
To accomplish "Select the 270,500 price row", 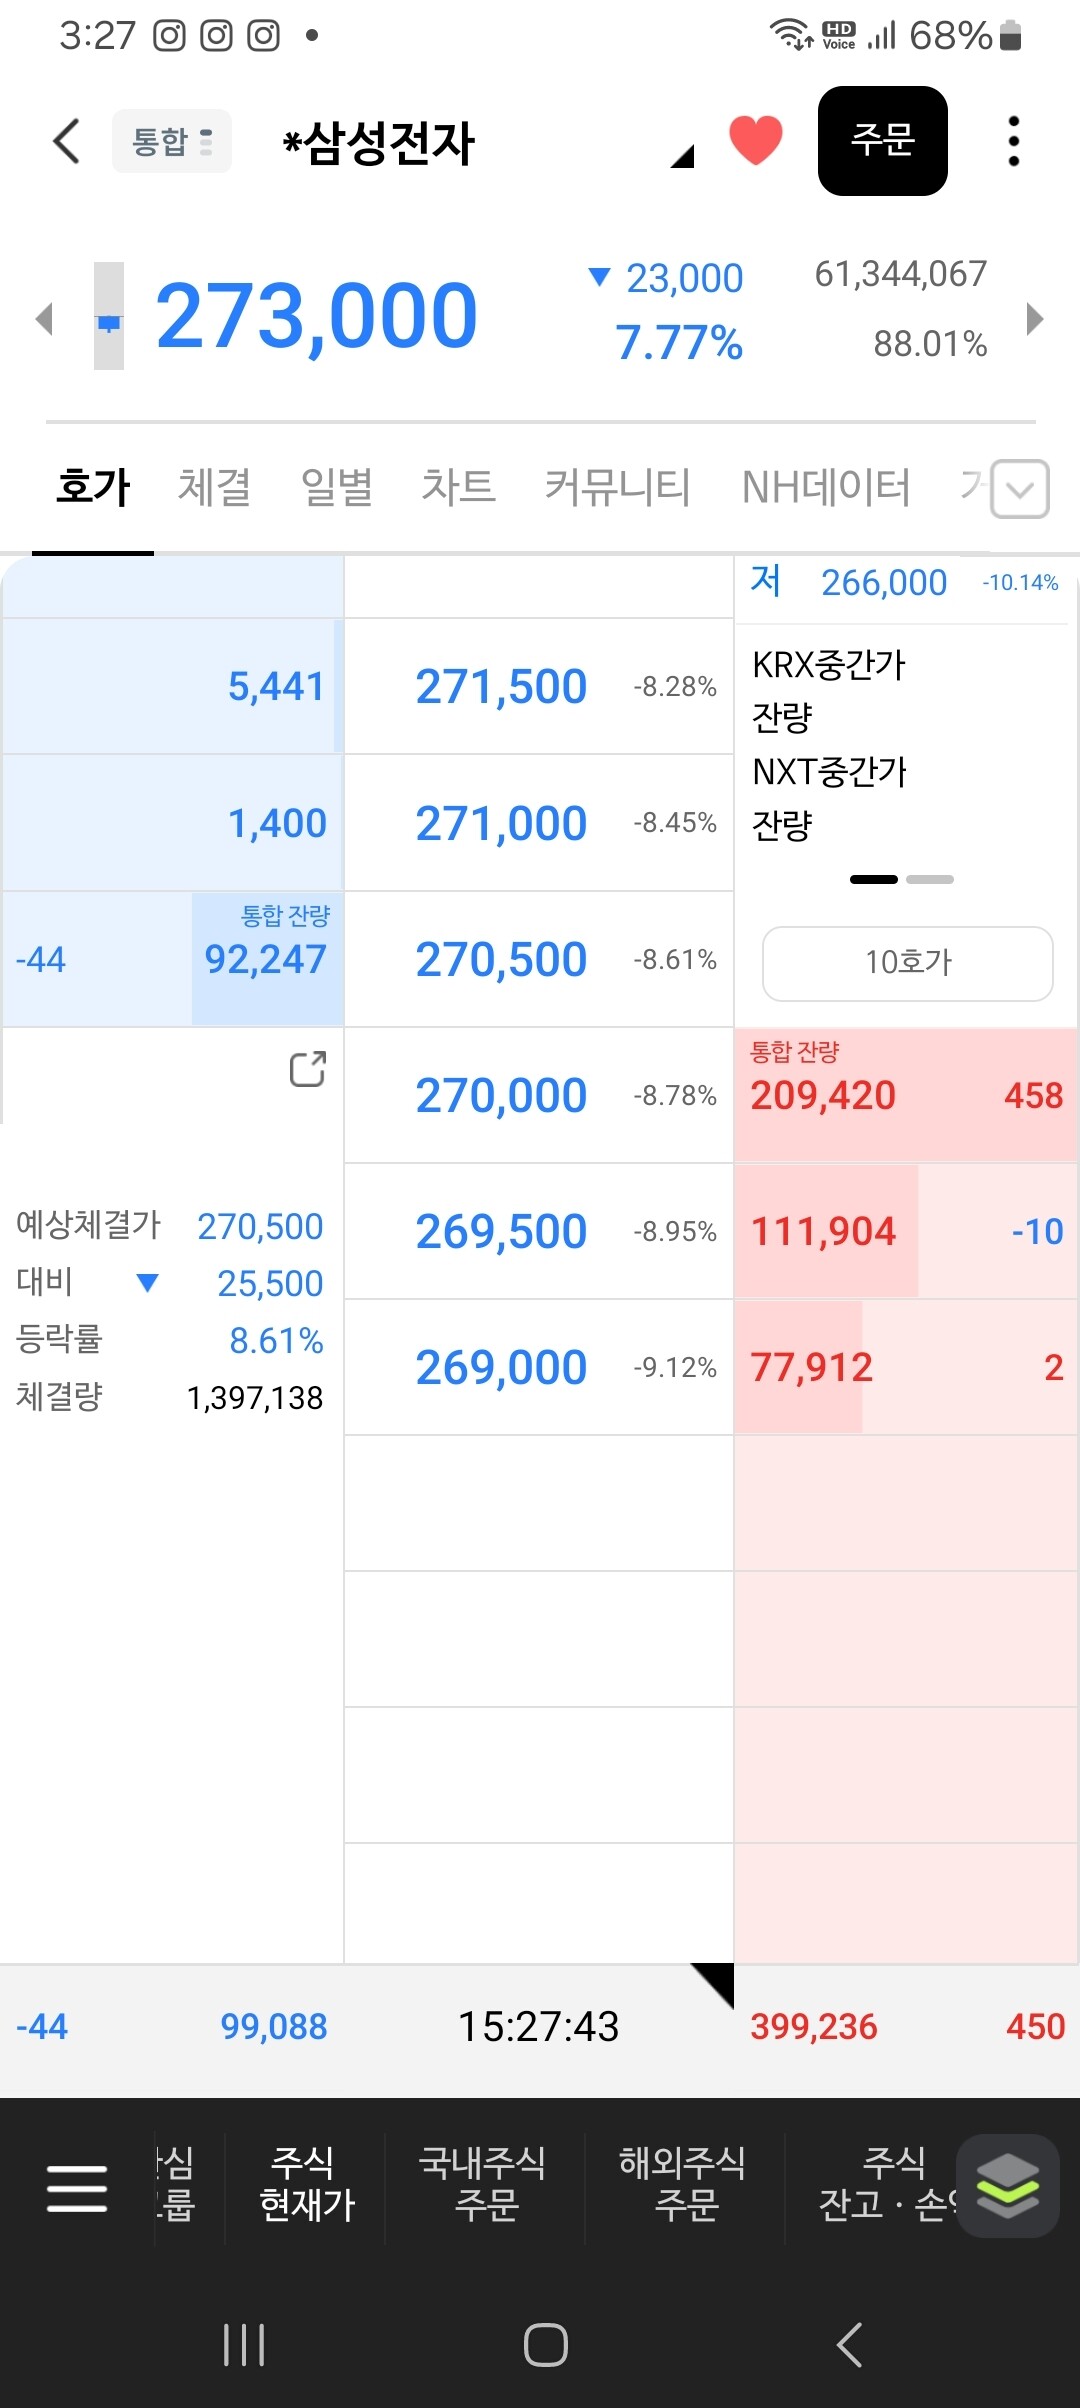I will coord(539,959).
